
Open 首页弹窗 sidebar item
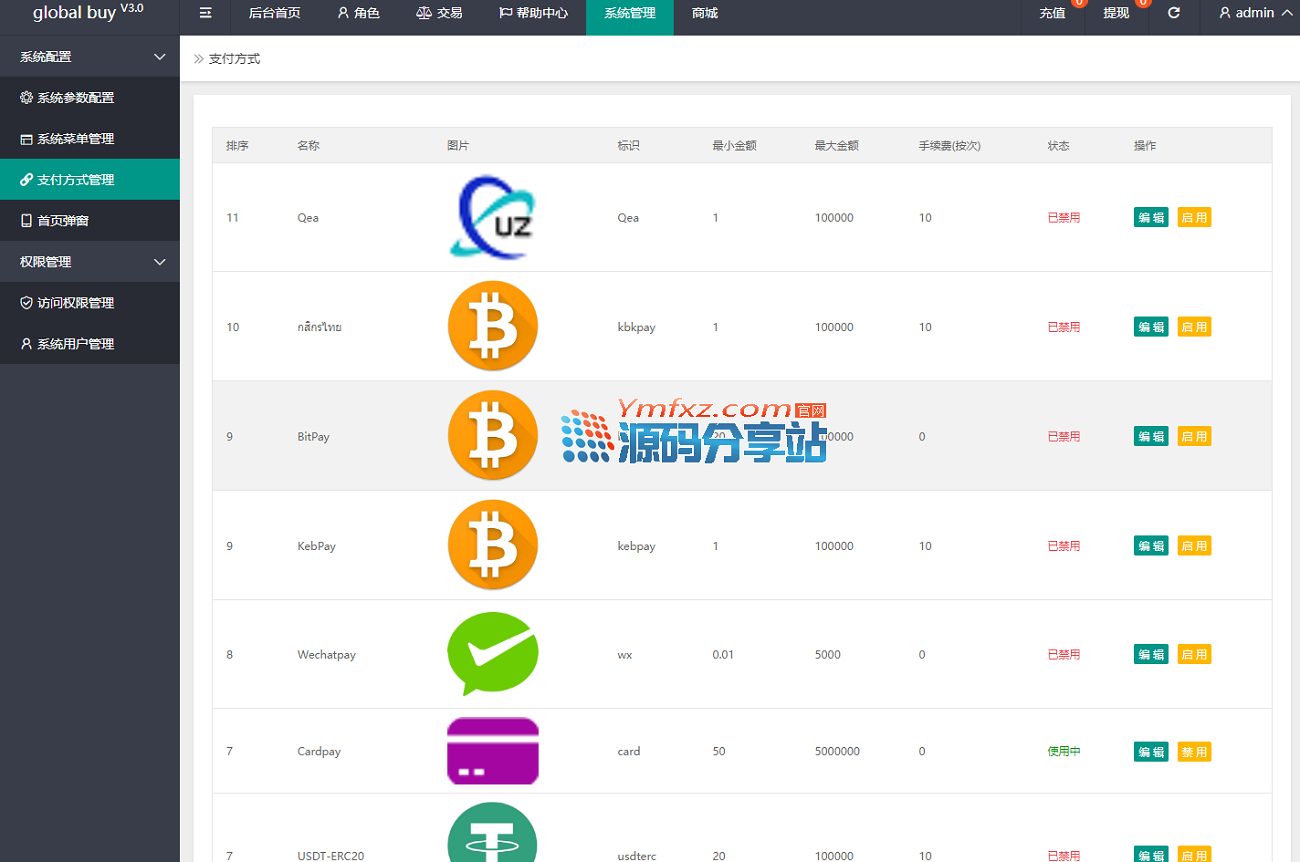tap(62, 221)
